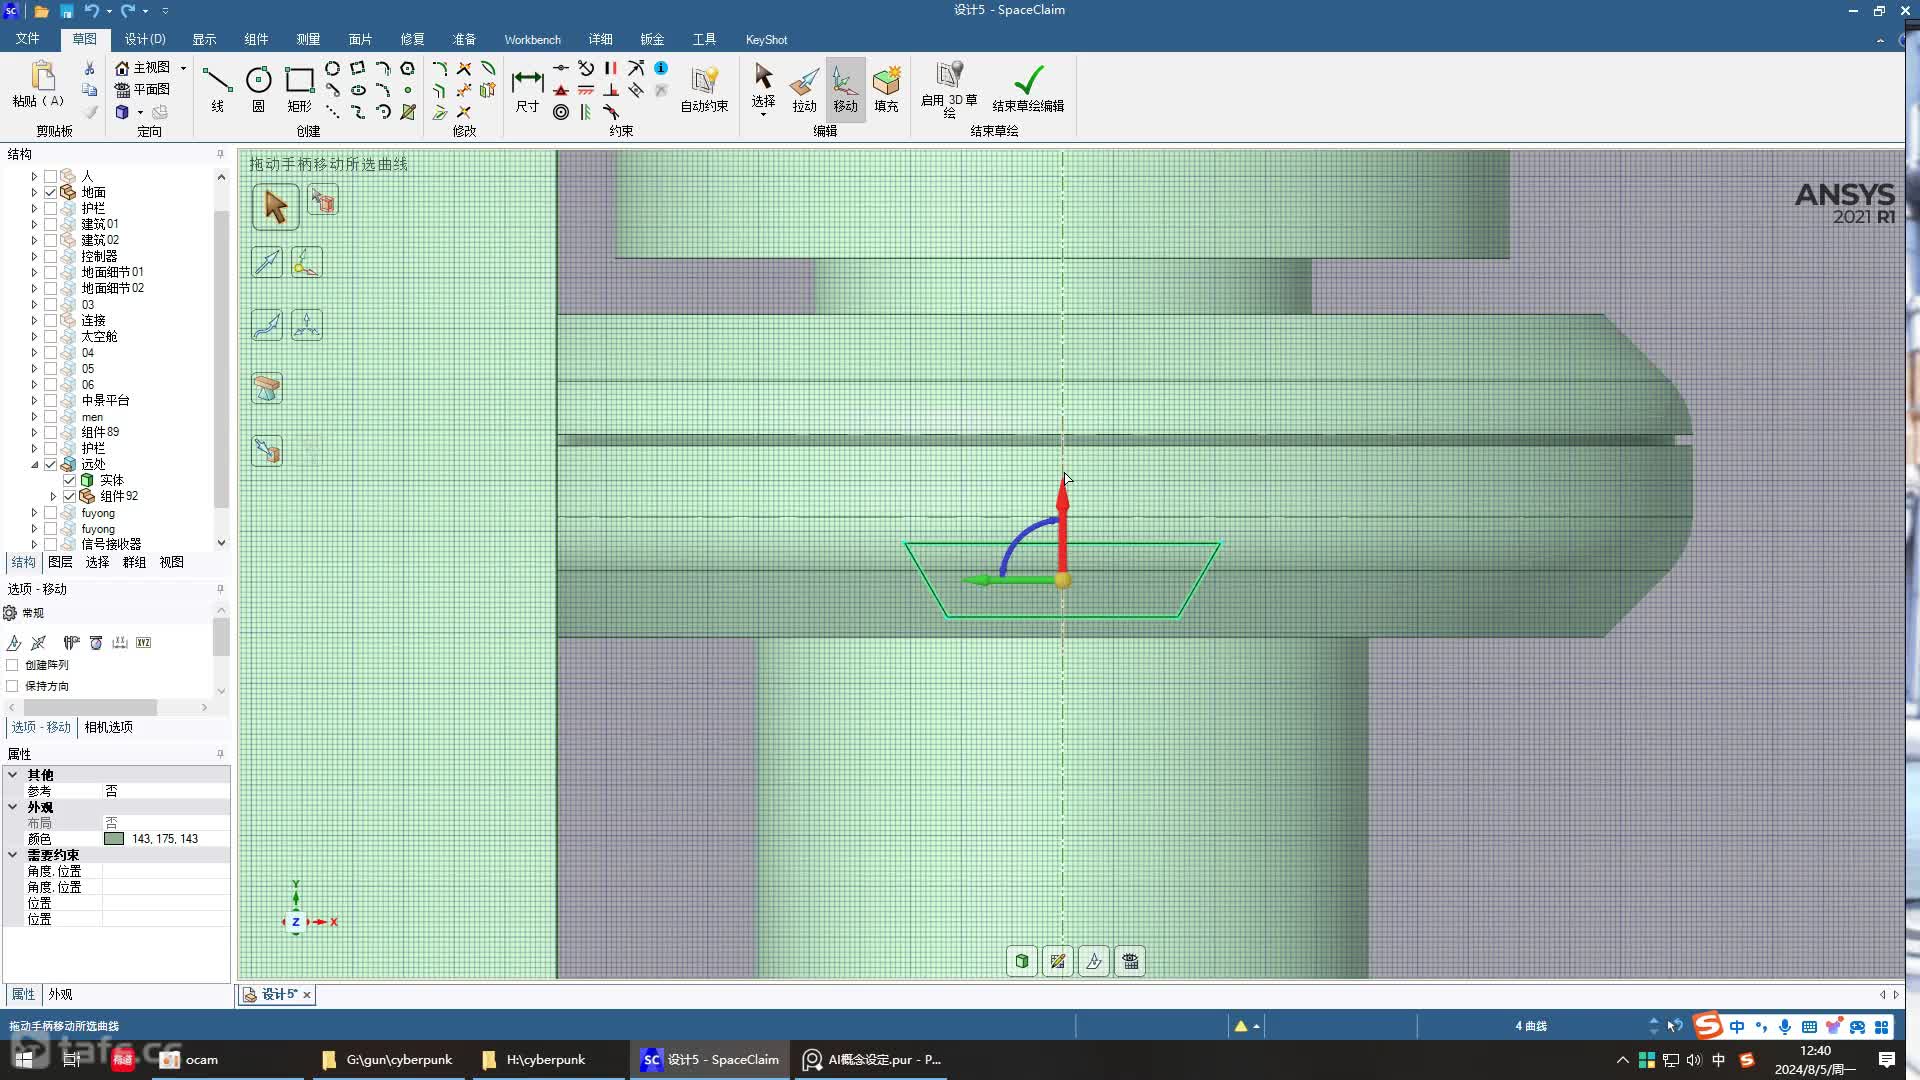This screenshot has height=1080, width=1920.
Task: Click the move direction tool guide
Action: click(x=267, y=262)
